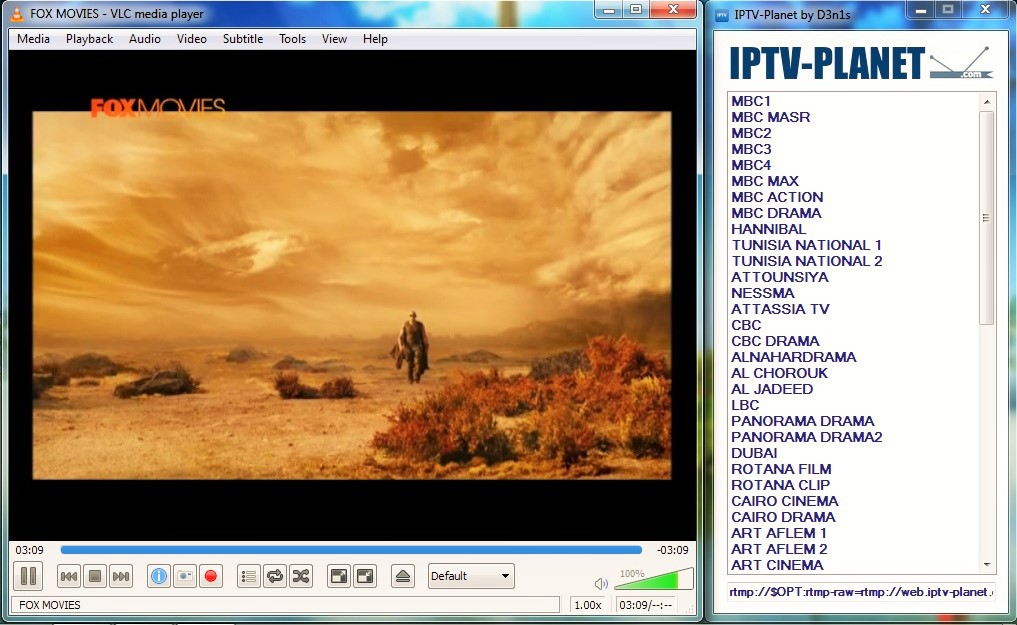Select DUBAI channel
Viewport: 1017px width, 625px height.
(754, 453)
